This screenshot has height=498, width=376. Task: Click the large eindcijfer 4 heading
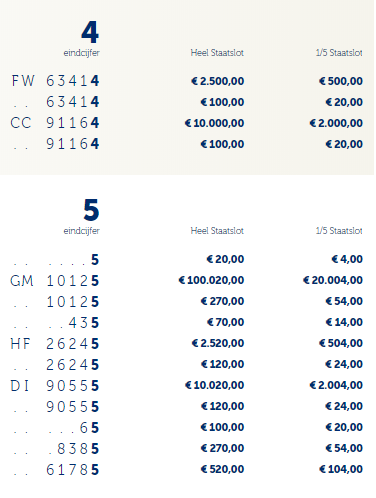point(90,32)
